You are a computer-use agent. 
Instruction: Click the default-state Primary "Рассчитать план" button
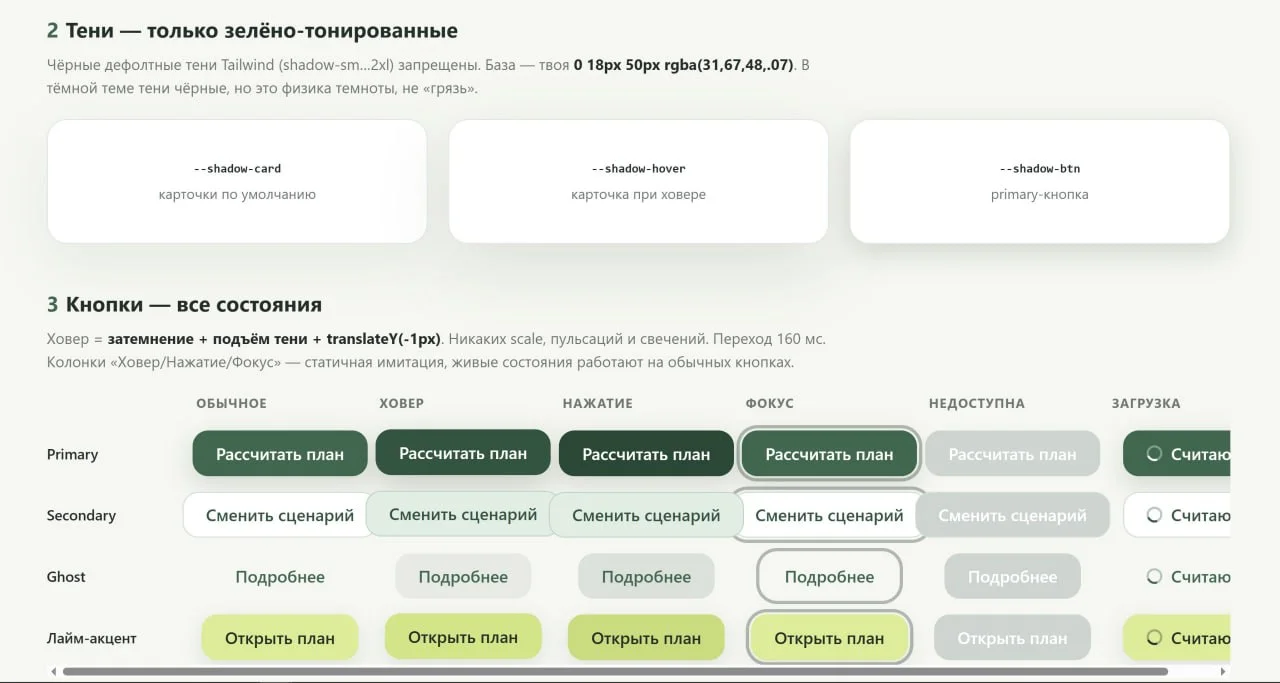pos(280,454)
